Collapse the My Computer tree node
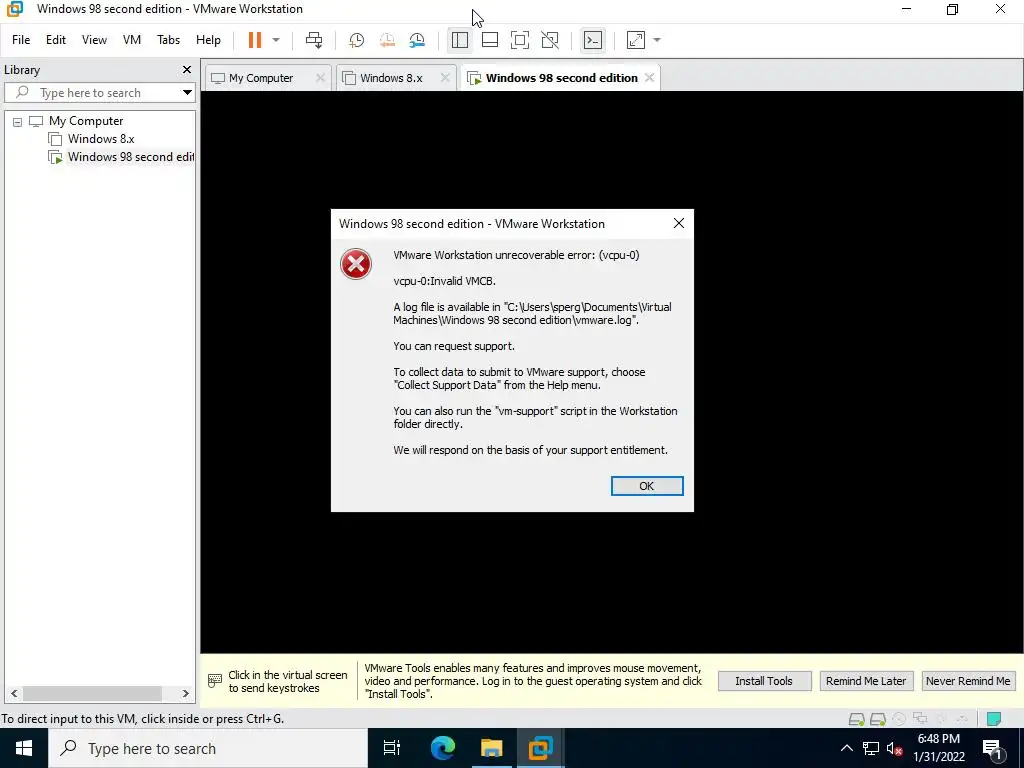The width and height of the screenshot is (1024, 768). 18,121
